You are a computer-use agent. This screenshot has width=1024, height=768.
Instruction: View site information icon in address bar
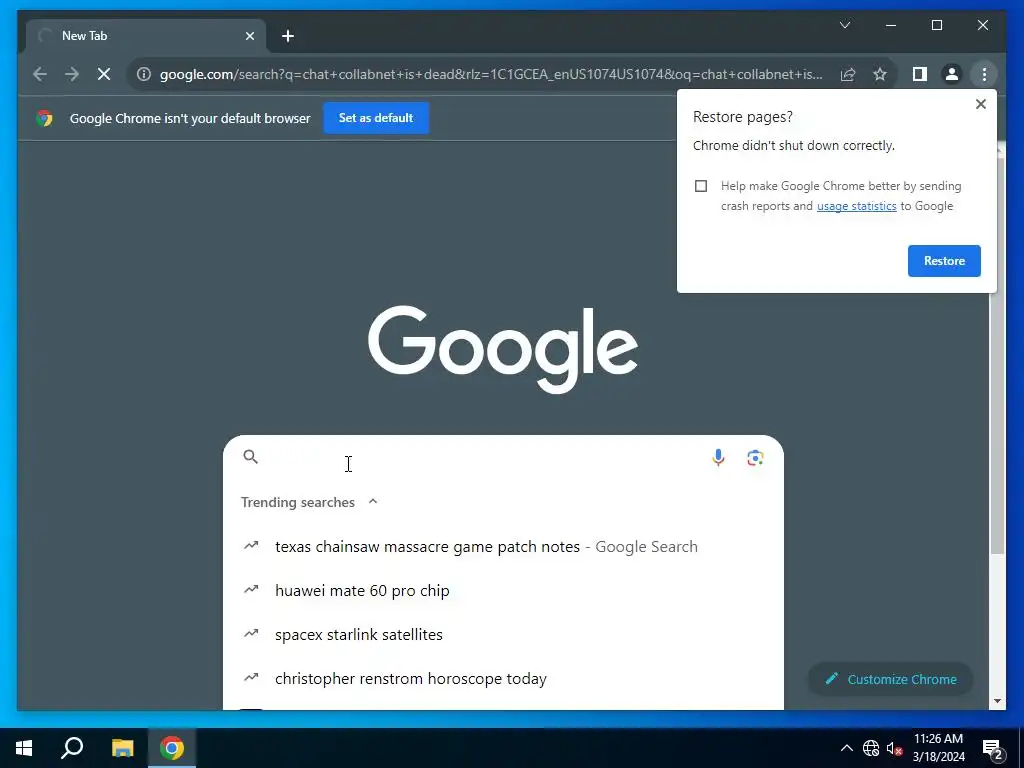144,74
